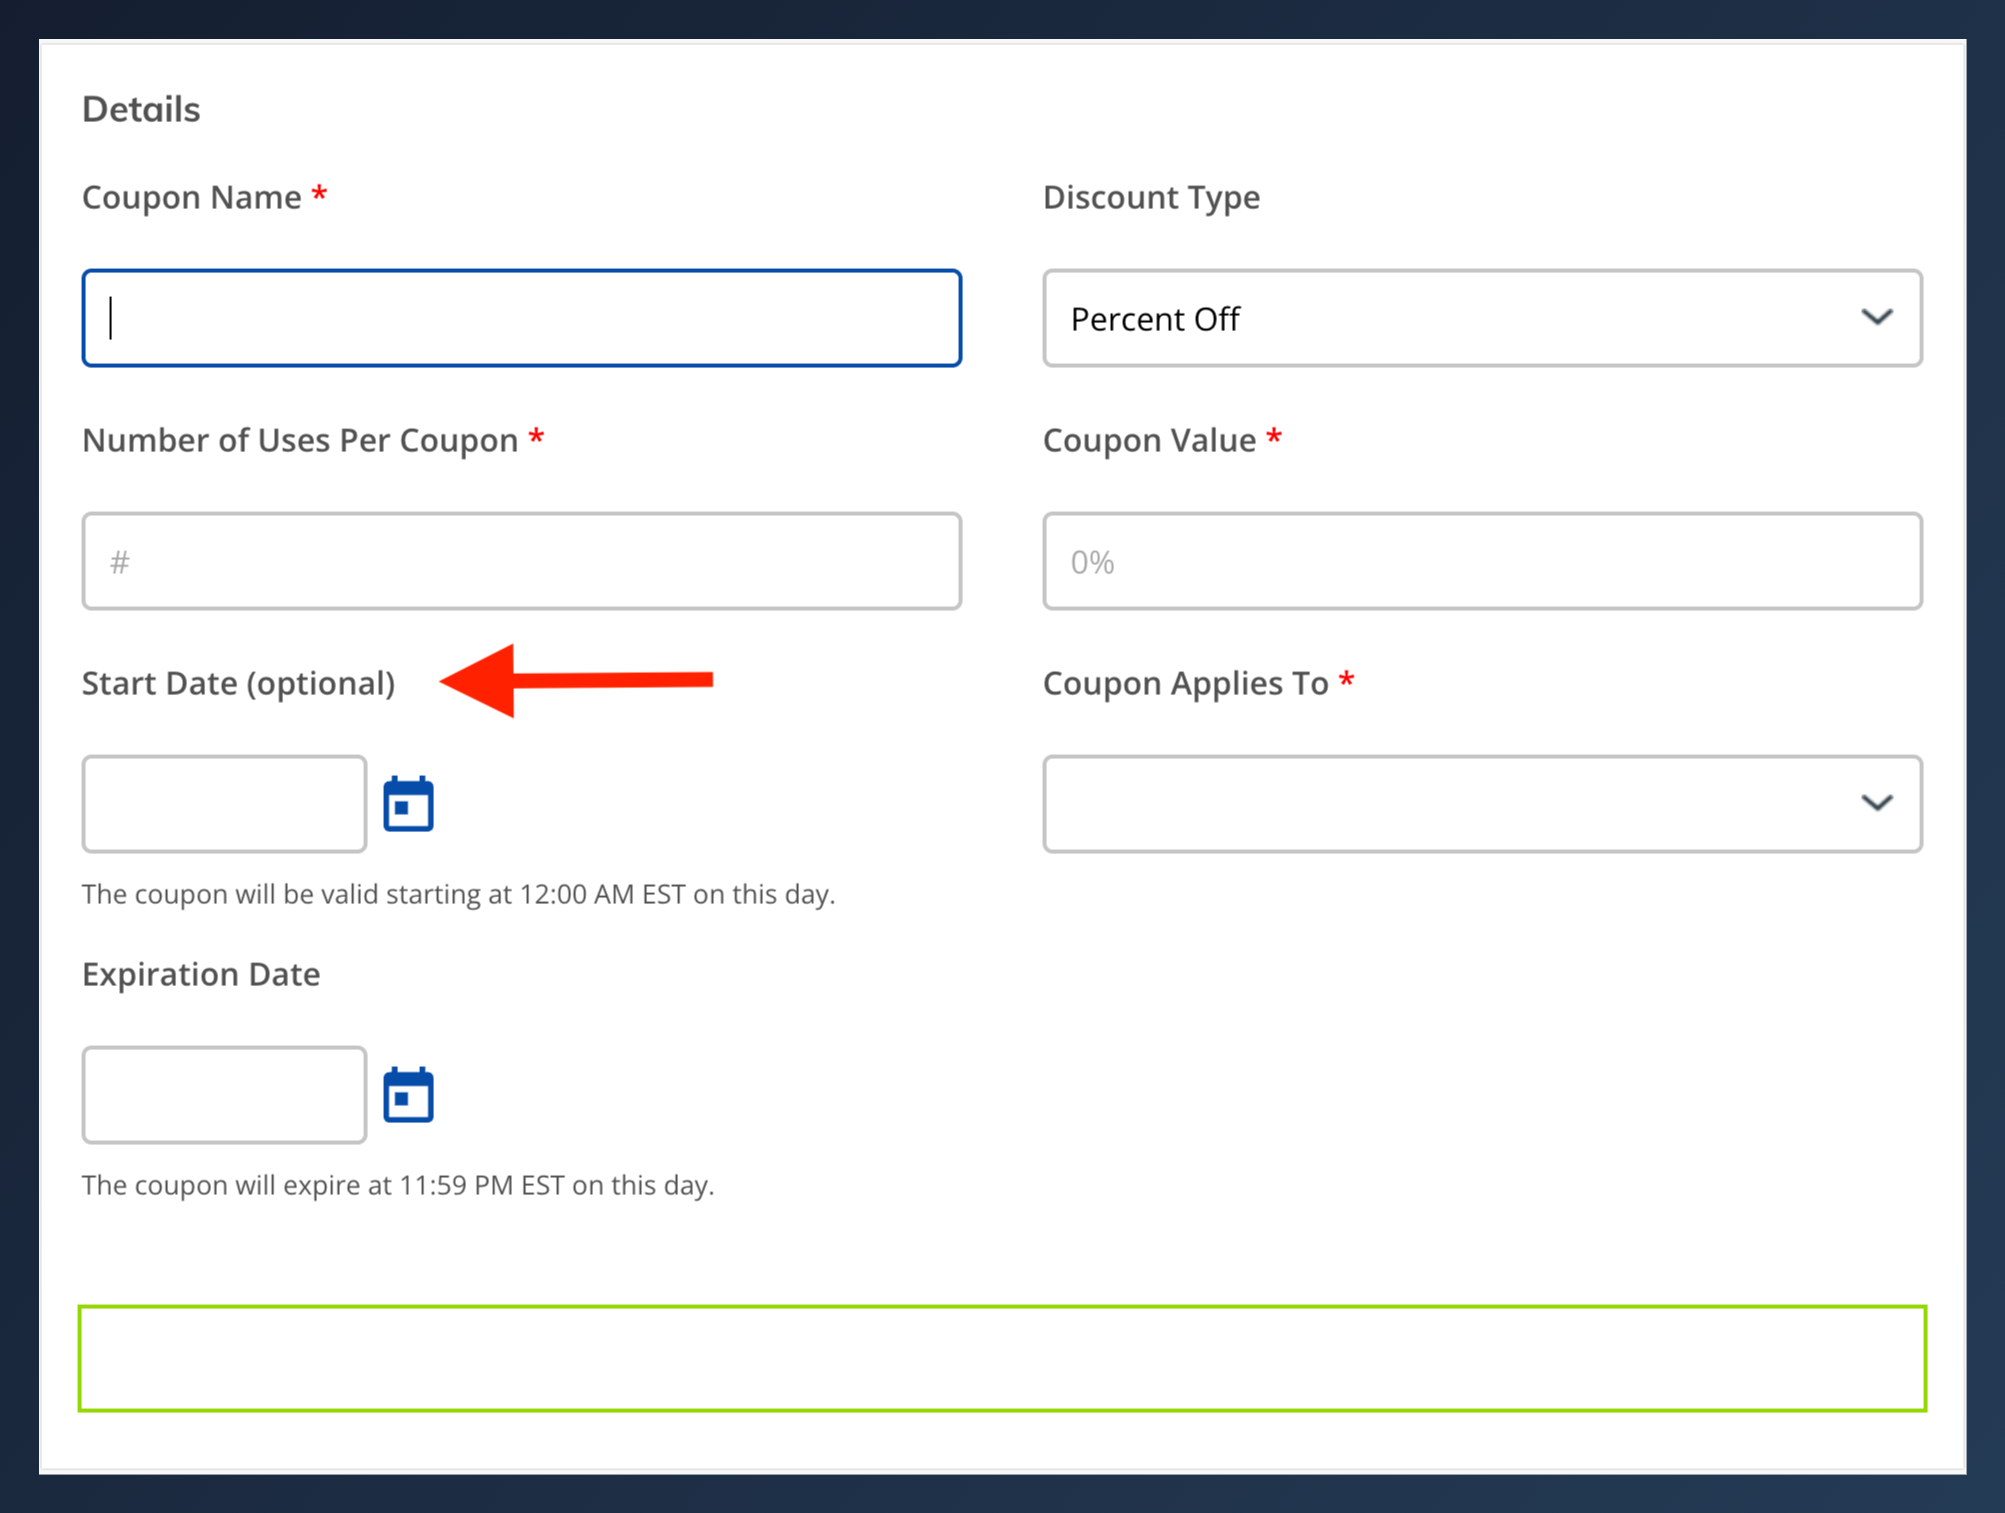This screenshot has height=1513, width=2005.
Task: Click the expire at 11:59 PM EST note
Action: 398,1185
